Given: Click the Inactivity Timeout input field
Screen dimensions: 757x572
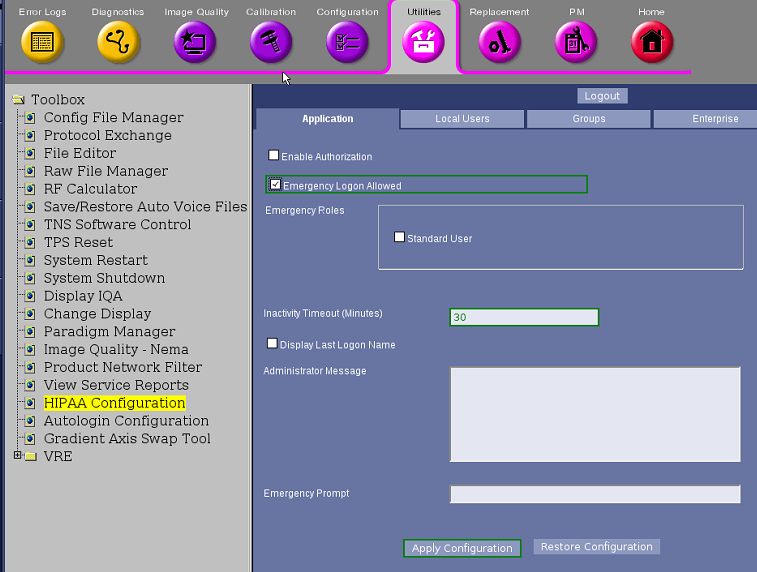Looking at the screenshot, I should (x=524, y=317).
